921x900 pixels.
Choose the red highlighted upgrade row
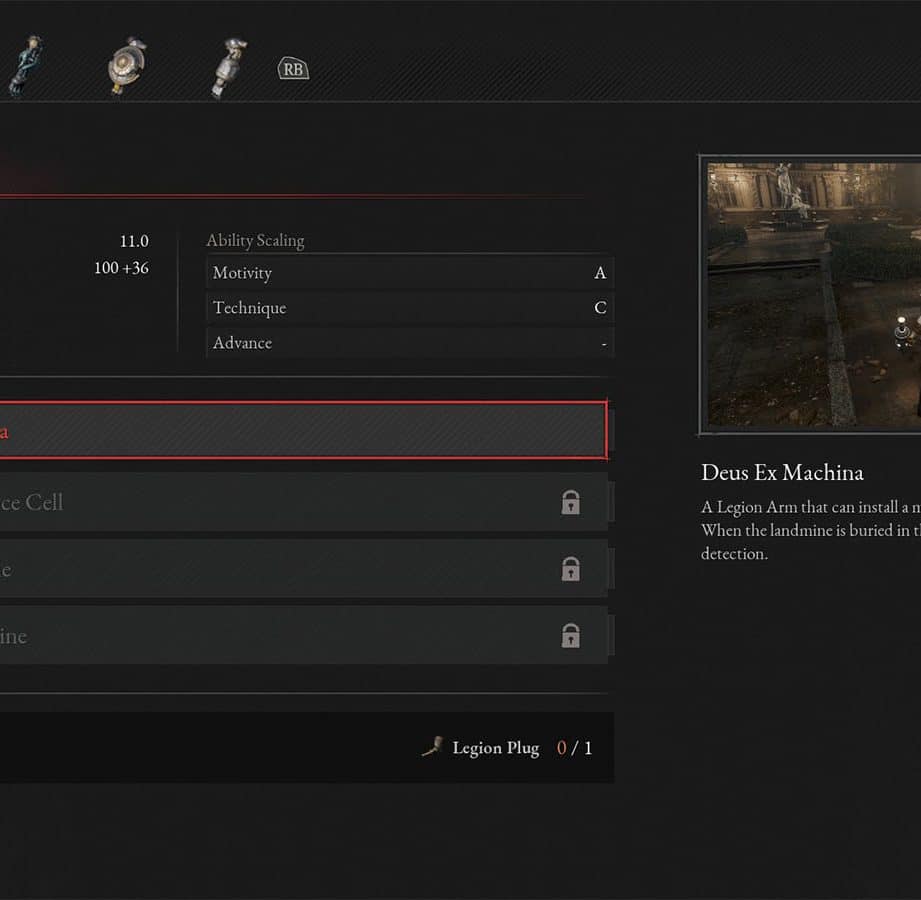click(303, 430)
